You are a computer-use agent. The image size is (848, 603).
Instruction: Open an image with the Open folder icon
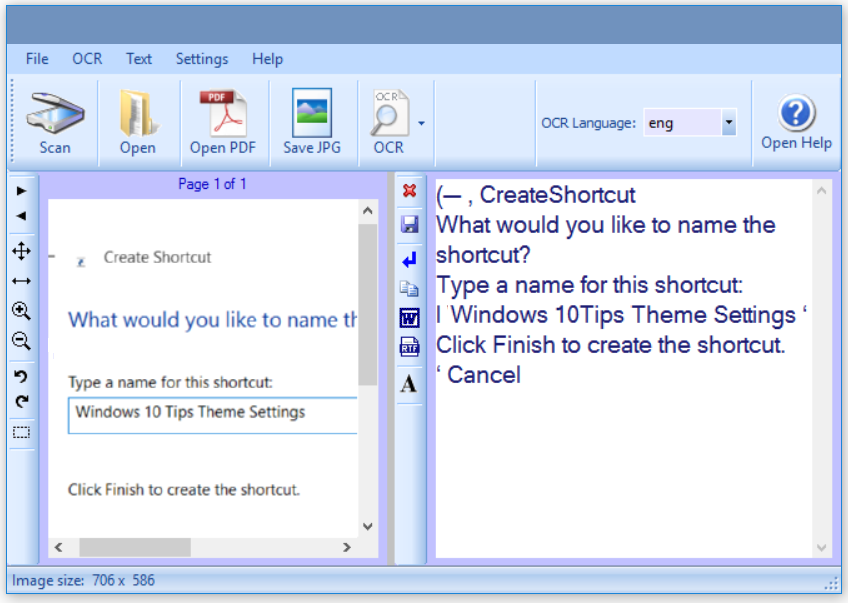[x=138, y=113]
